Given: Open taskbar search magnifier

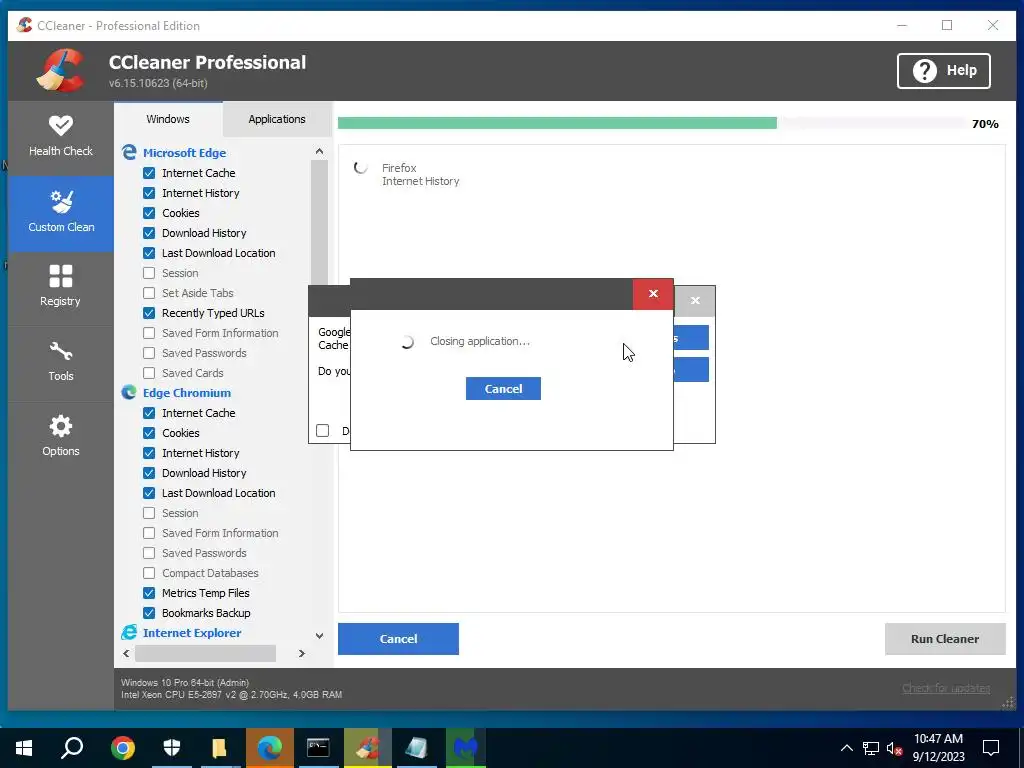Looking at the screenshot, I should click(x=72, y=748).
